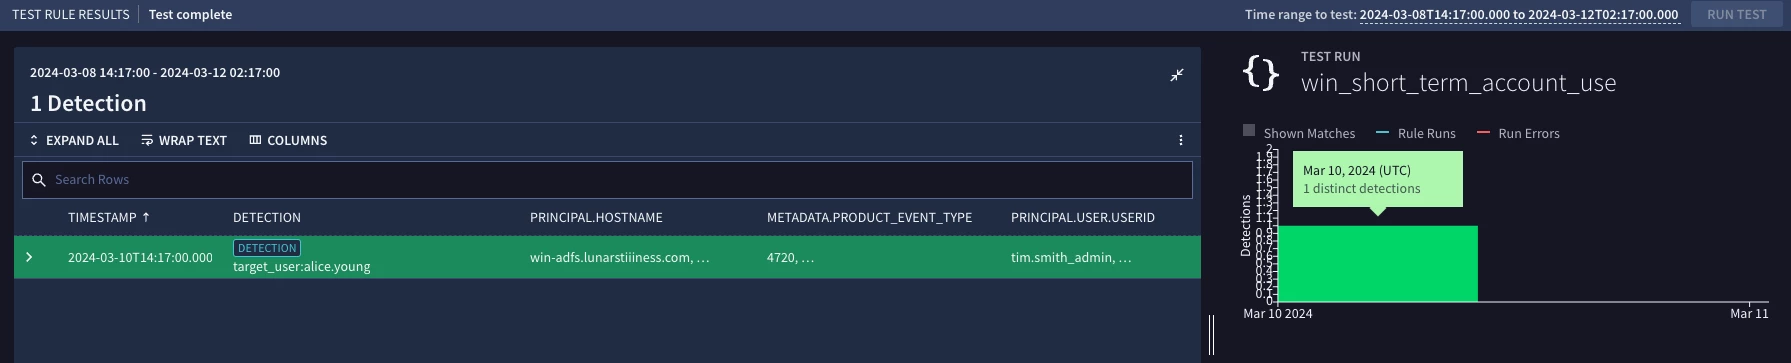
Task: Click the Expand All arrows icon
Action: [x=34, y=141]
